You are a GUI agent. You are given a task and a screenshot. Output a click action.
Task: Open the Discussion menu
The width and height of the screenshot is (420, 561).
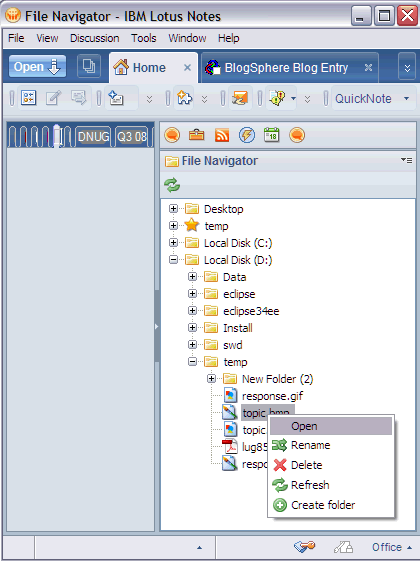pyautogui.click(x=94, y=38)
